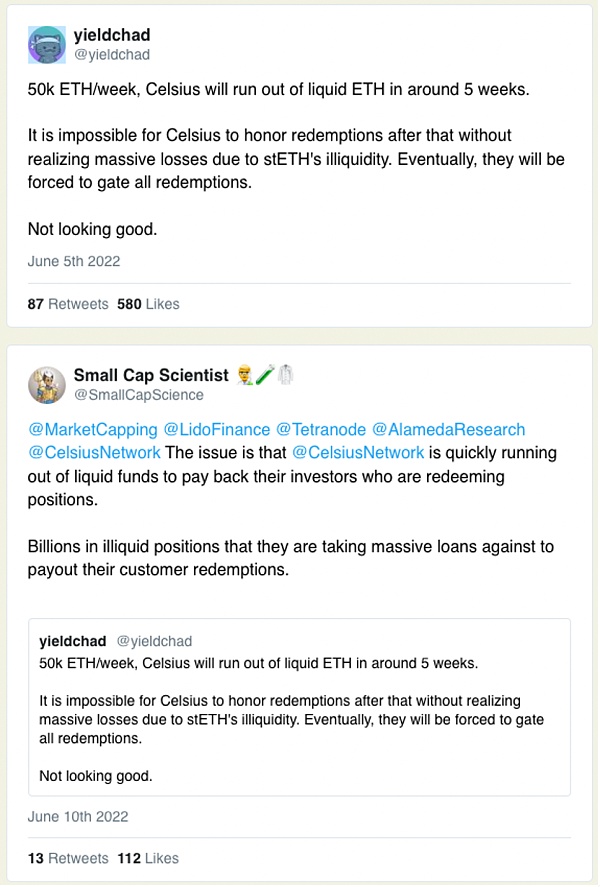Open the @yieldchad handle in first tweet
Screen dimensions: 600x887
(x=112, y=55)
